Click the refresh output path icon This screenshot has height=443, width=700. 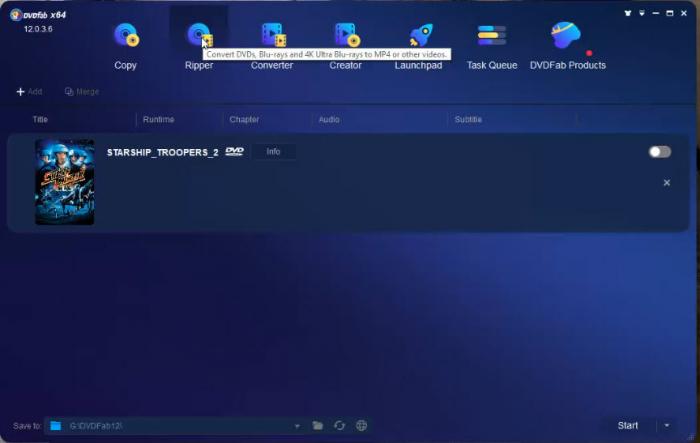pos(340,426)
